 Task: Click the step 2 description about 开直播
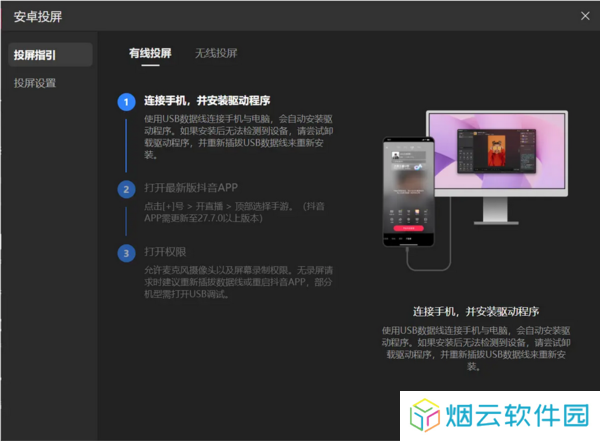[x=234, y=212]
